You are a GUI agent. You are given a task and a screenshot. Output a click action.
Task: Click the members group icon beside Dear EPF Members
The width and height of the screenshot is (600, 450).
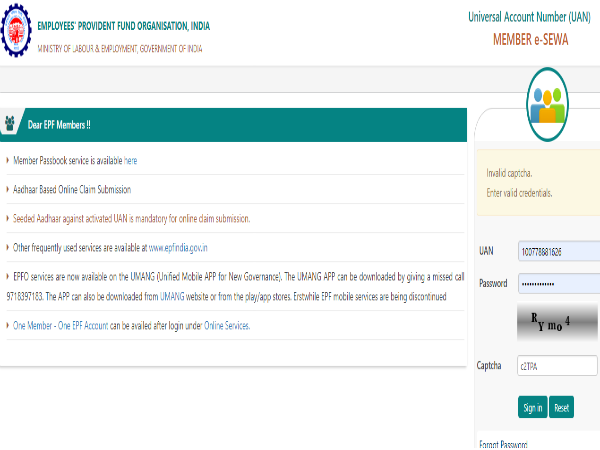click(10, 125)
